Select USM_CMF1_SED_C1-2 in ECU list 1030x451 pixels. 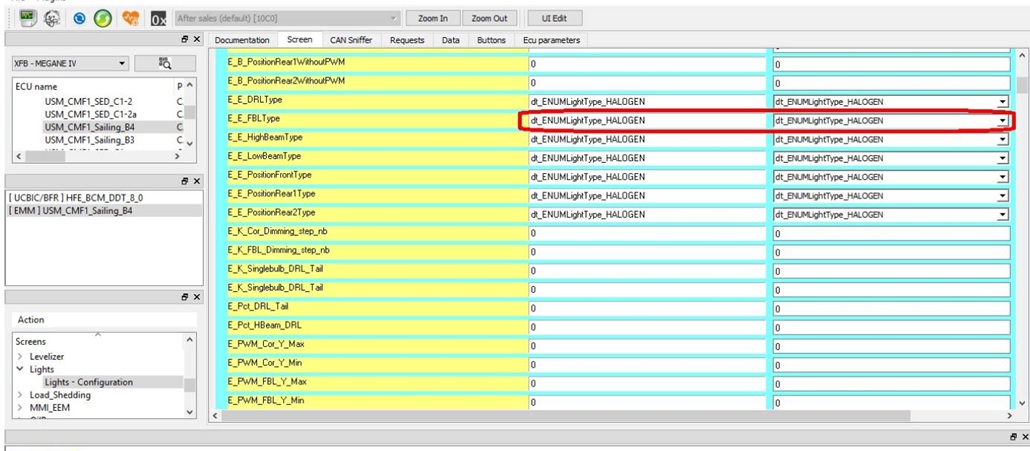89,101
